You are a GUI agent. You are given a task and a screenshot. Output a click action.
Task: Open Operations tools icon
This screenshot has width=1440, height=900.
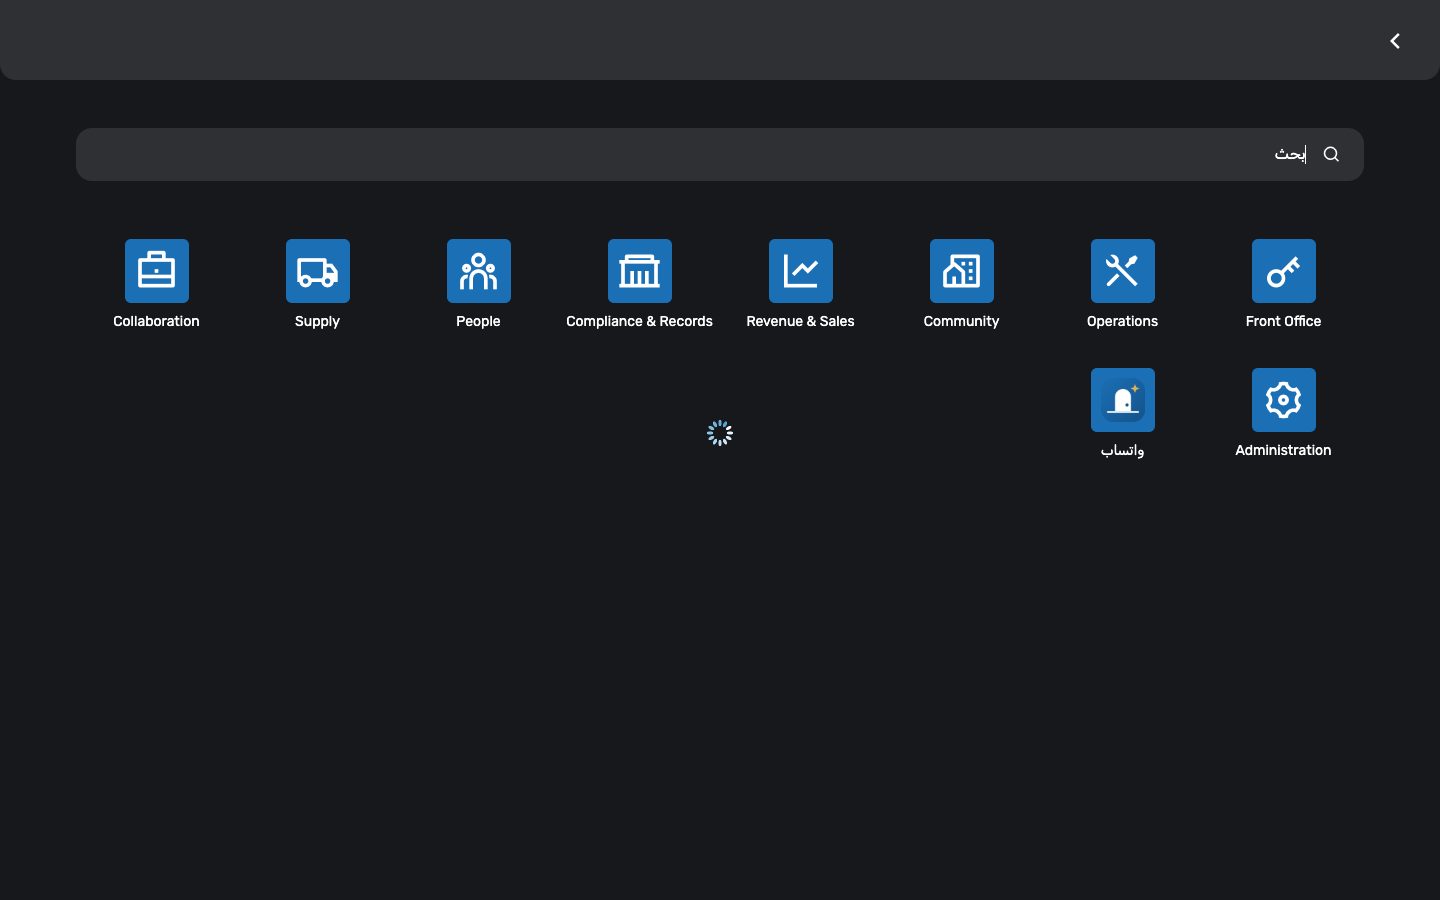(x=1123, y=271)
